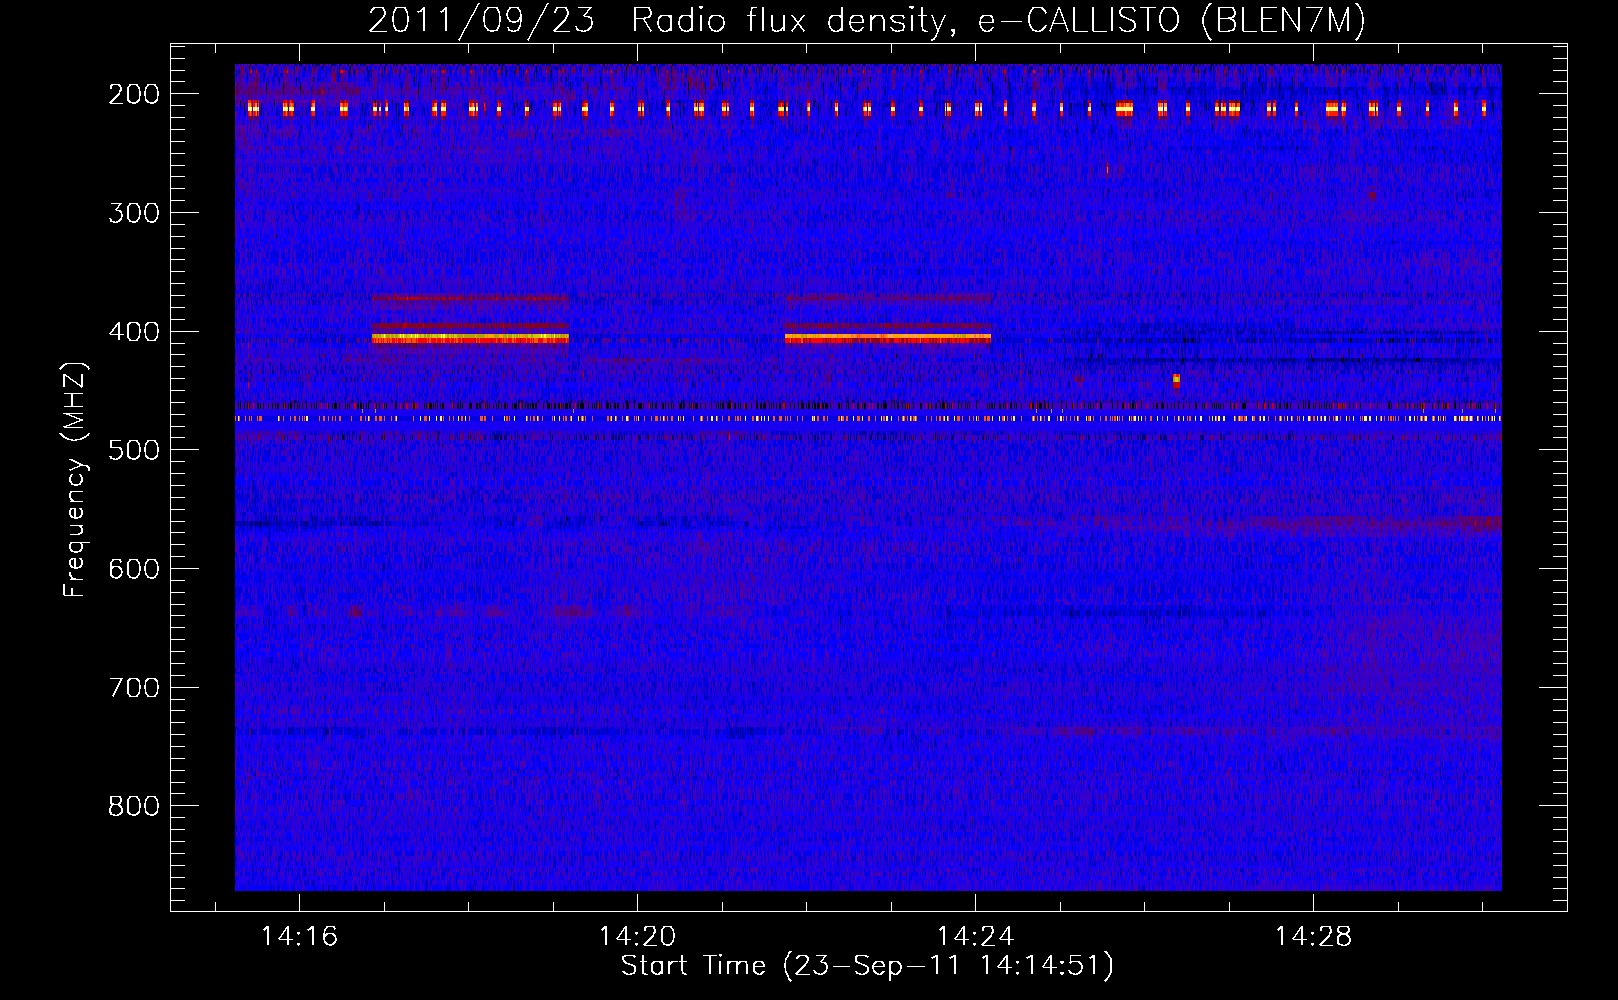Click the 700 frequency tick label
This screenshot has height=1000, width=1618.
point(134,688)
